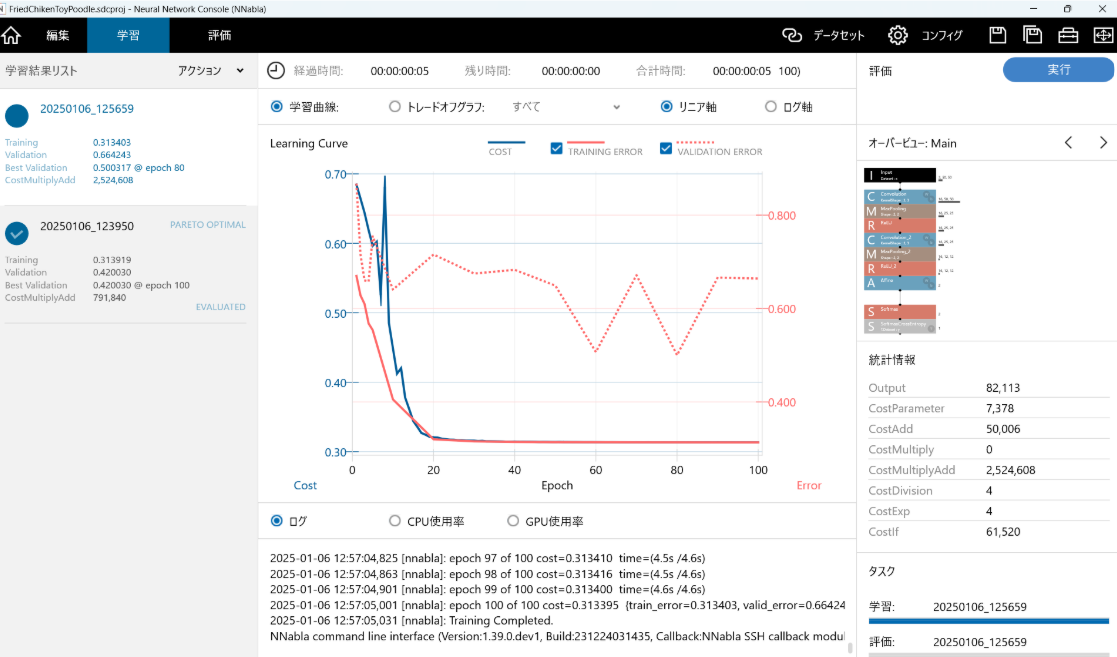
Task: Go to previous overview with left arrow
Action: [1069, 143]
